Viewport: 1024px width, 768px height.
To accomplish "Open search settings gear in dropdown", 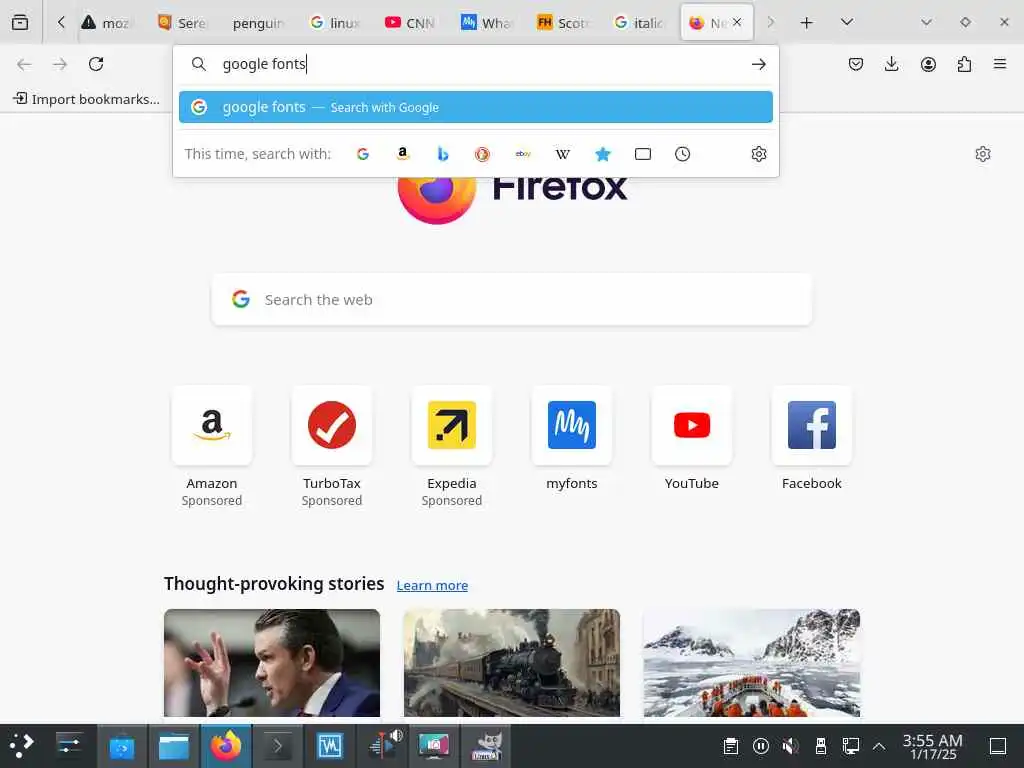I will click(758, 154).
